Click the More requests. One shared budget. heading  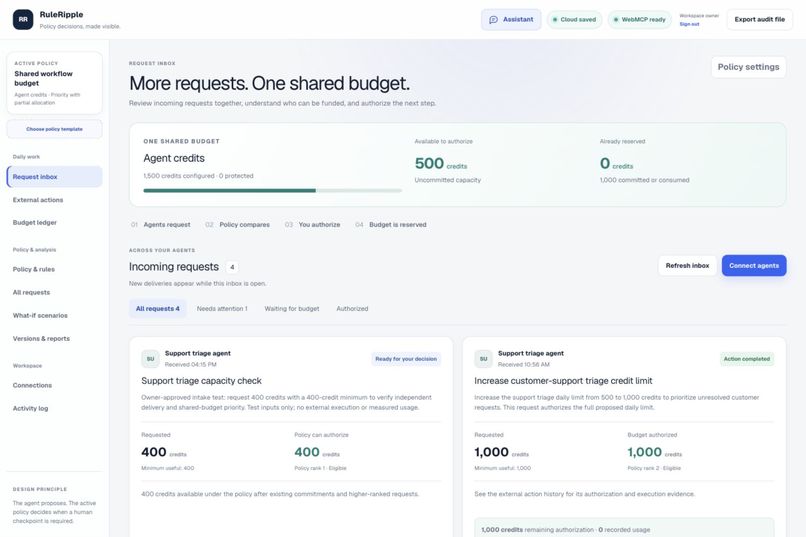pos(269,83)
